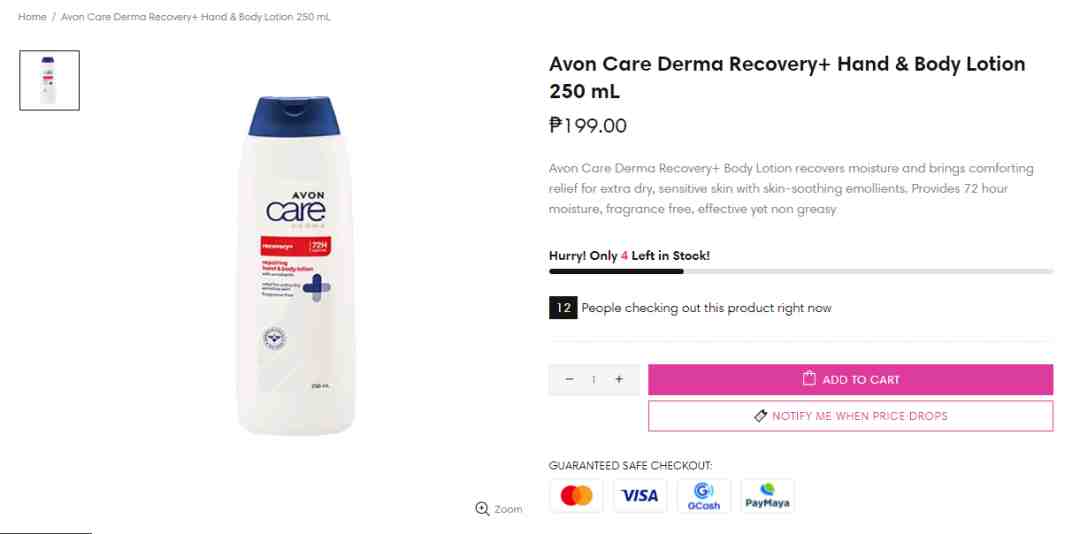Increase quantity with the plus button
The width and height of the screenshot is (1080, 534).
[619, 380]
